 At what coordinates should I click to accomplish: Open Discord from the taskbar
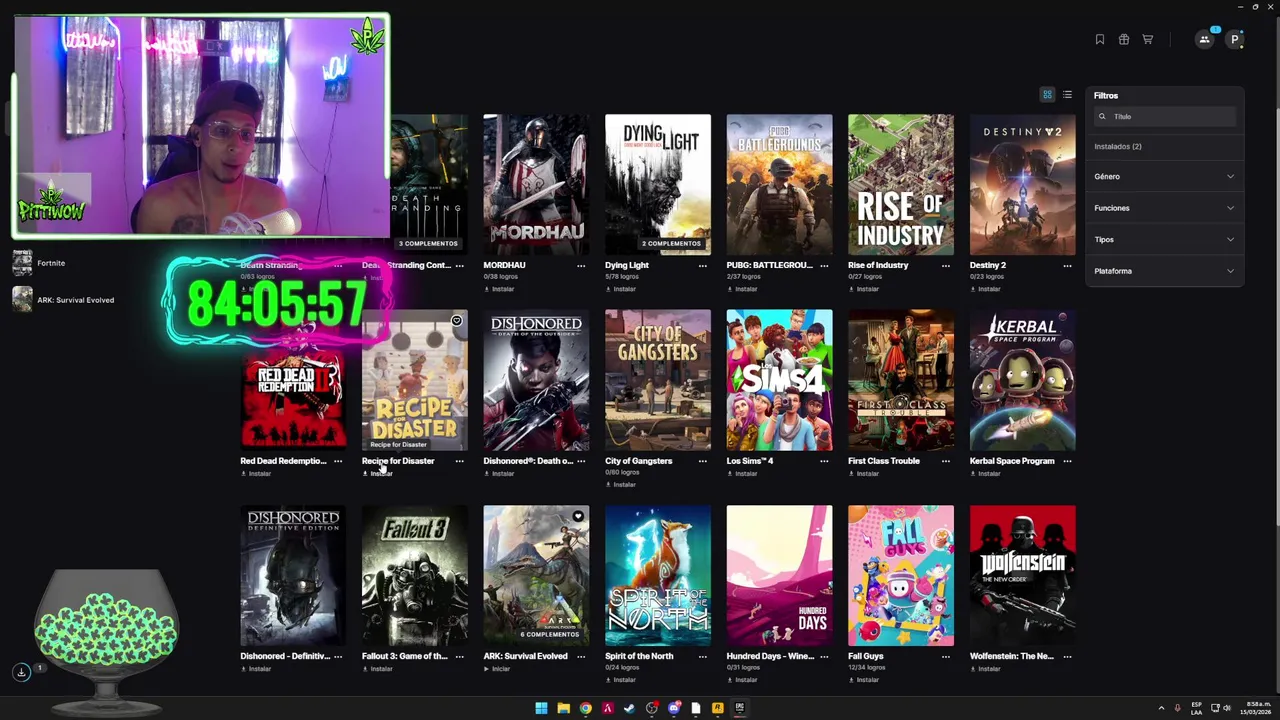pyautogui.click(x=673, y=708)
